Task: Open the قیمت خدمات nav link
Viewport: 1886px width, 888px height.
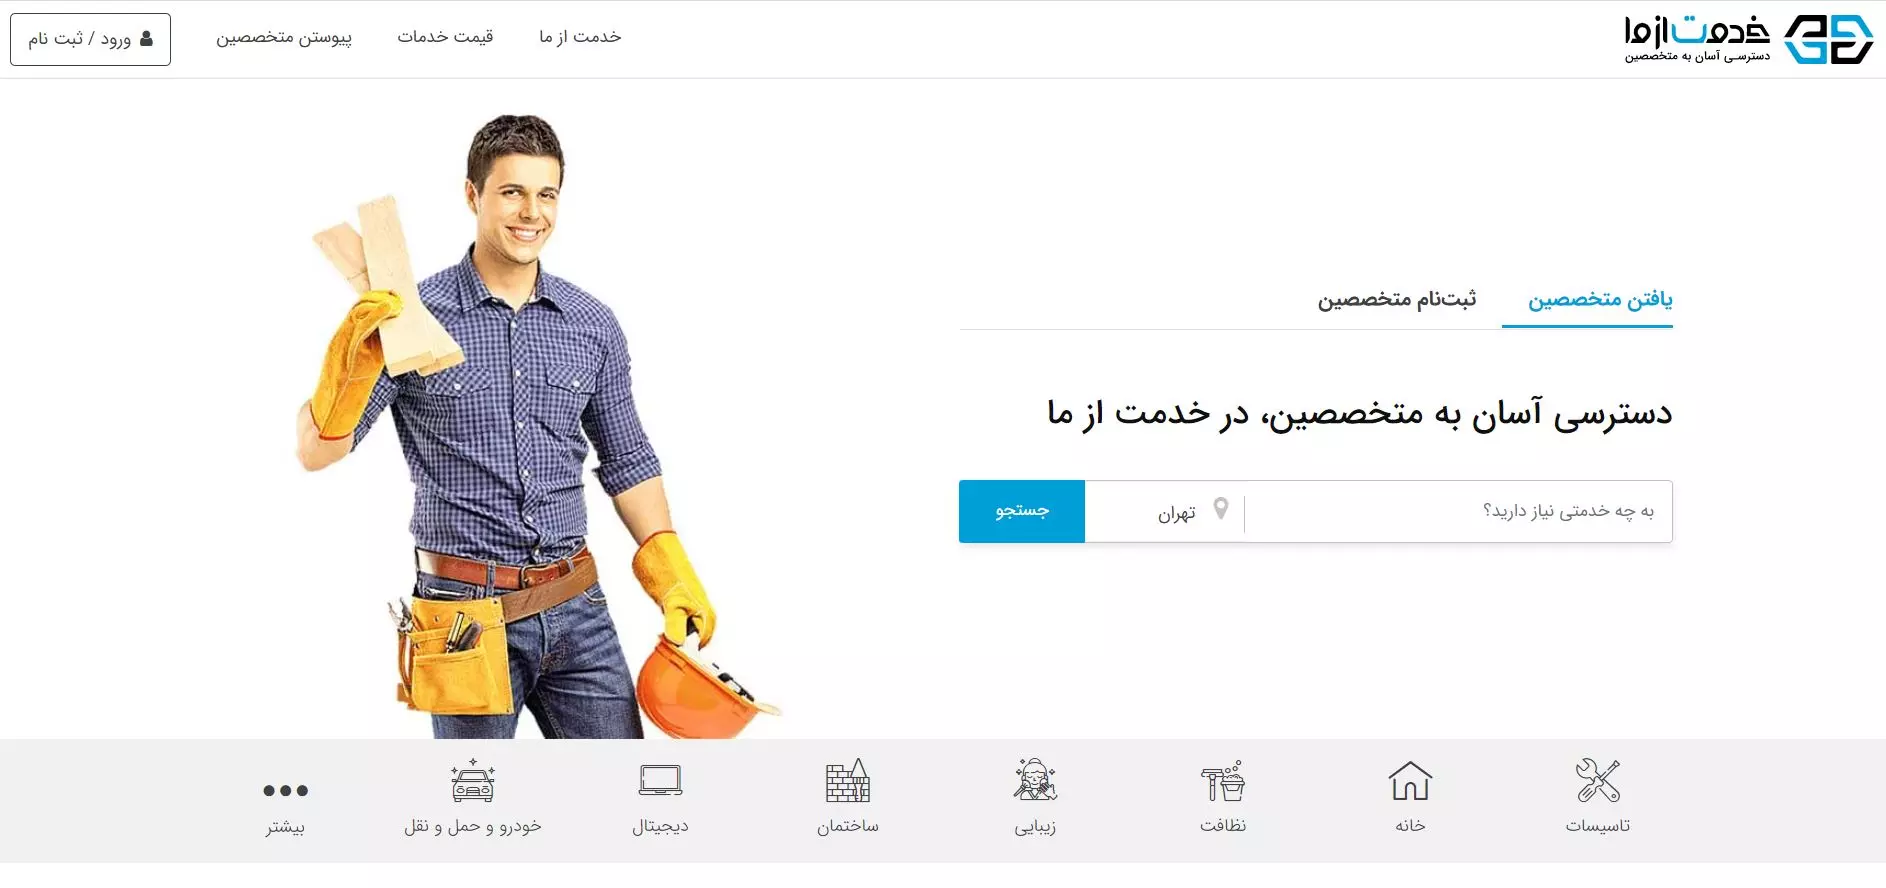Action: click(445, 37)
